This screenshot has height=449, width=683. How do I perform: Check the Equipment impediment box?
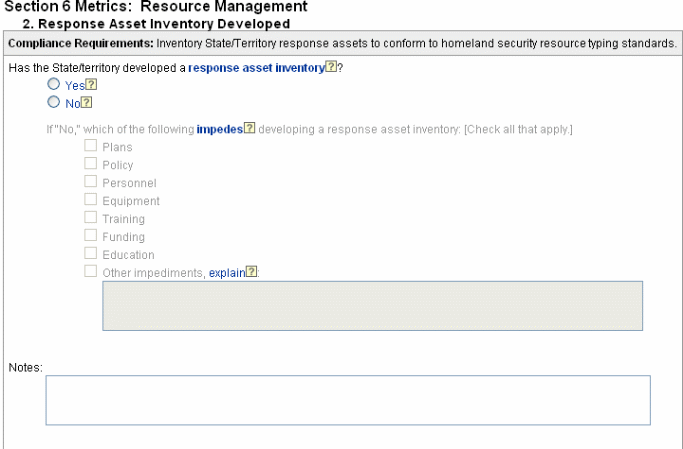91,199
